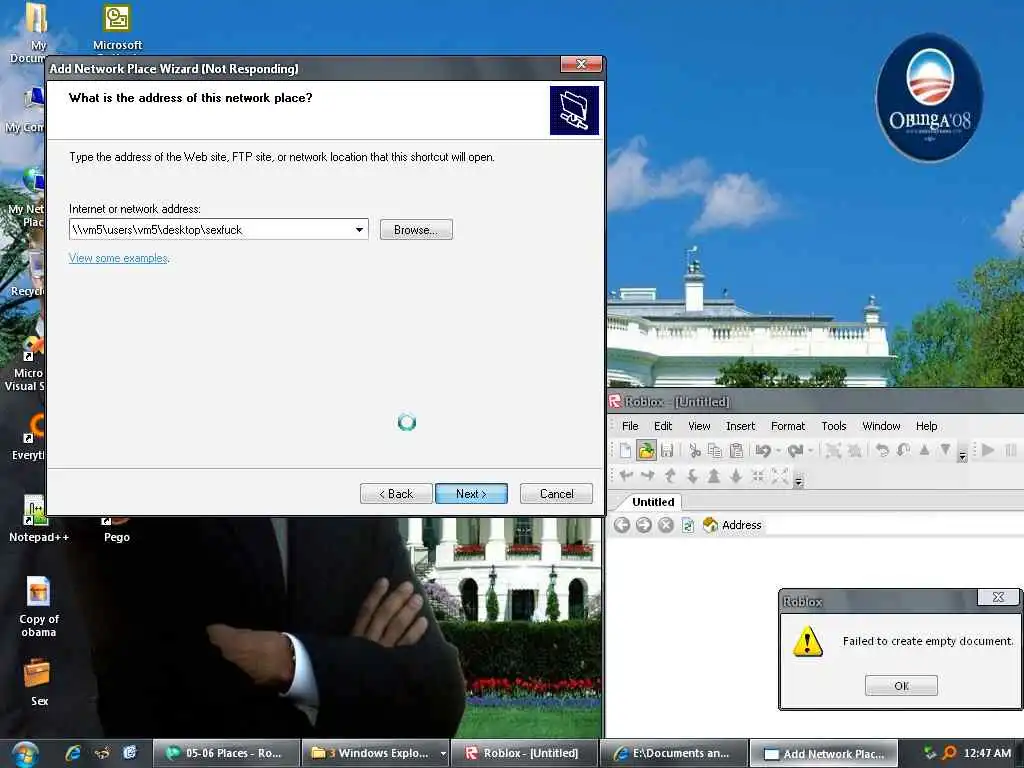
Task: Click camera zoom out arrow icon
Action: point(736,476)
